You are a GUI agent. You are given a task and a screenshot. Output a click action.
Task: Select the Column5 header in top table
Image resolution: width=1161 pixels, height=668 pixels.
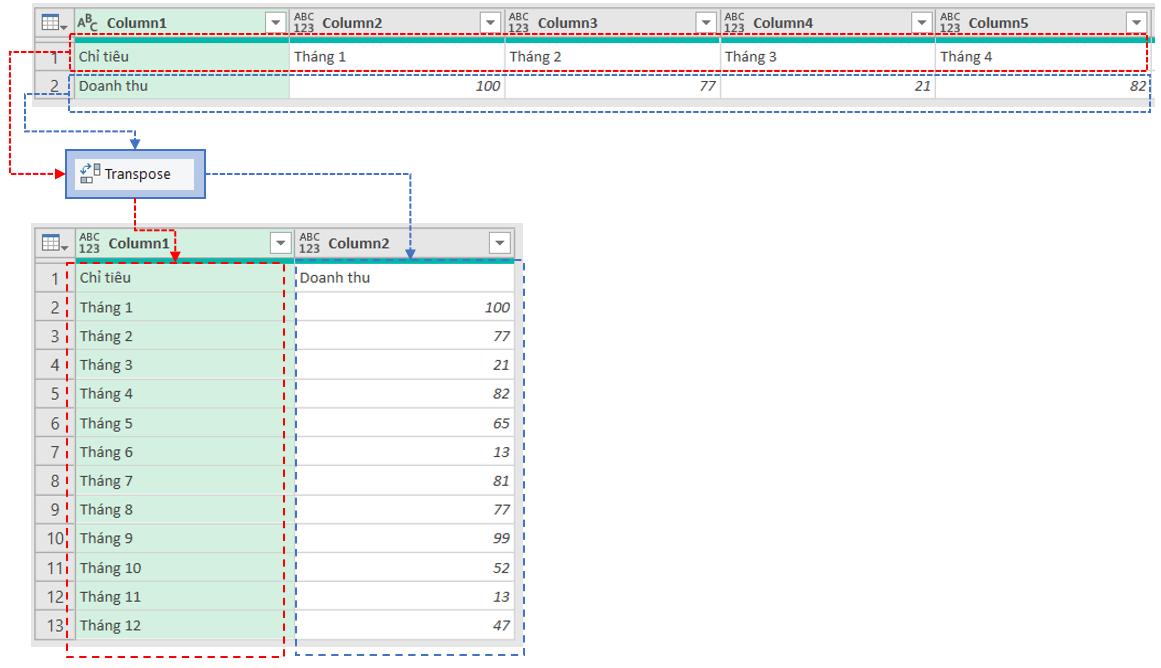(1043, 23)
